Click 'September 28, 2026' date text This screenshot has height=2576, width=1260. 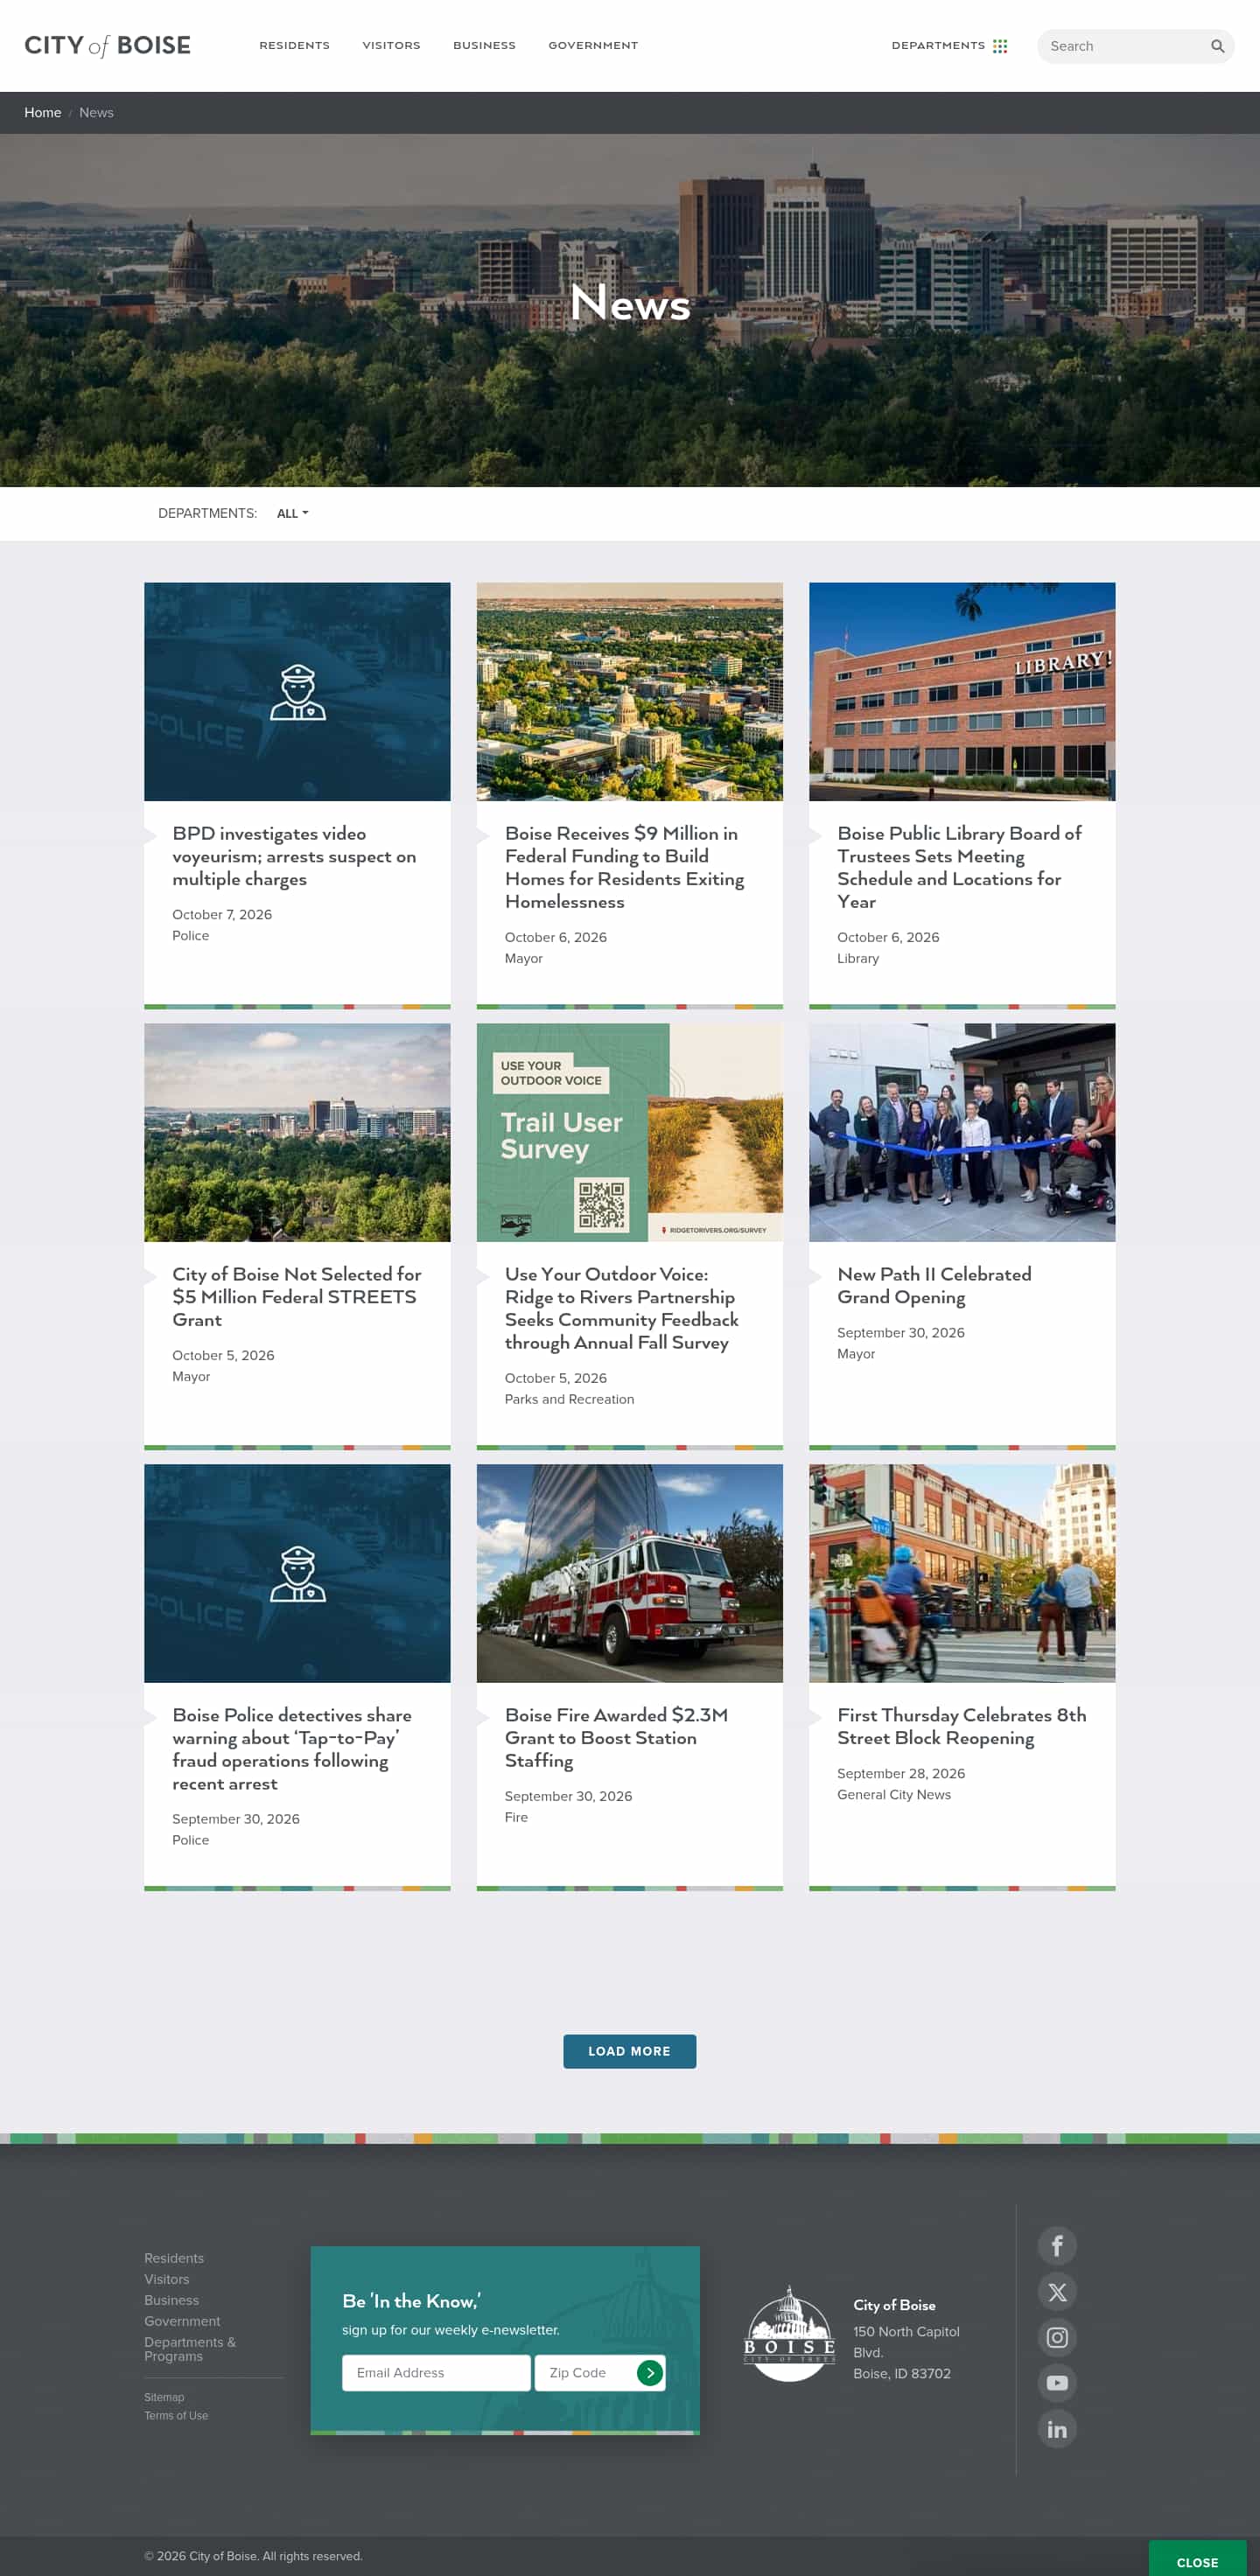(901, 1773)
